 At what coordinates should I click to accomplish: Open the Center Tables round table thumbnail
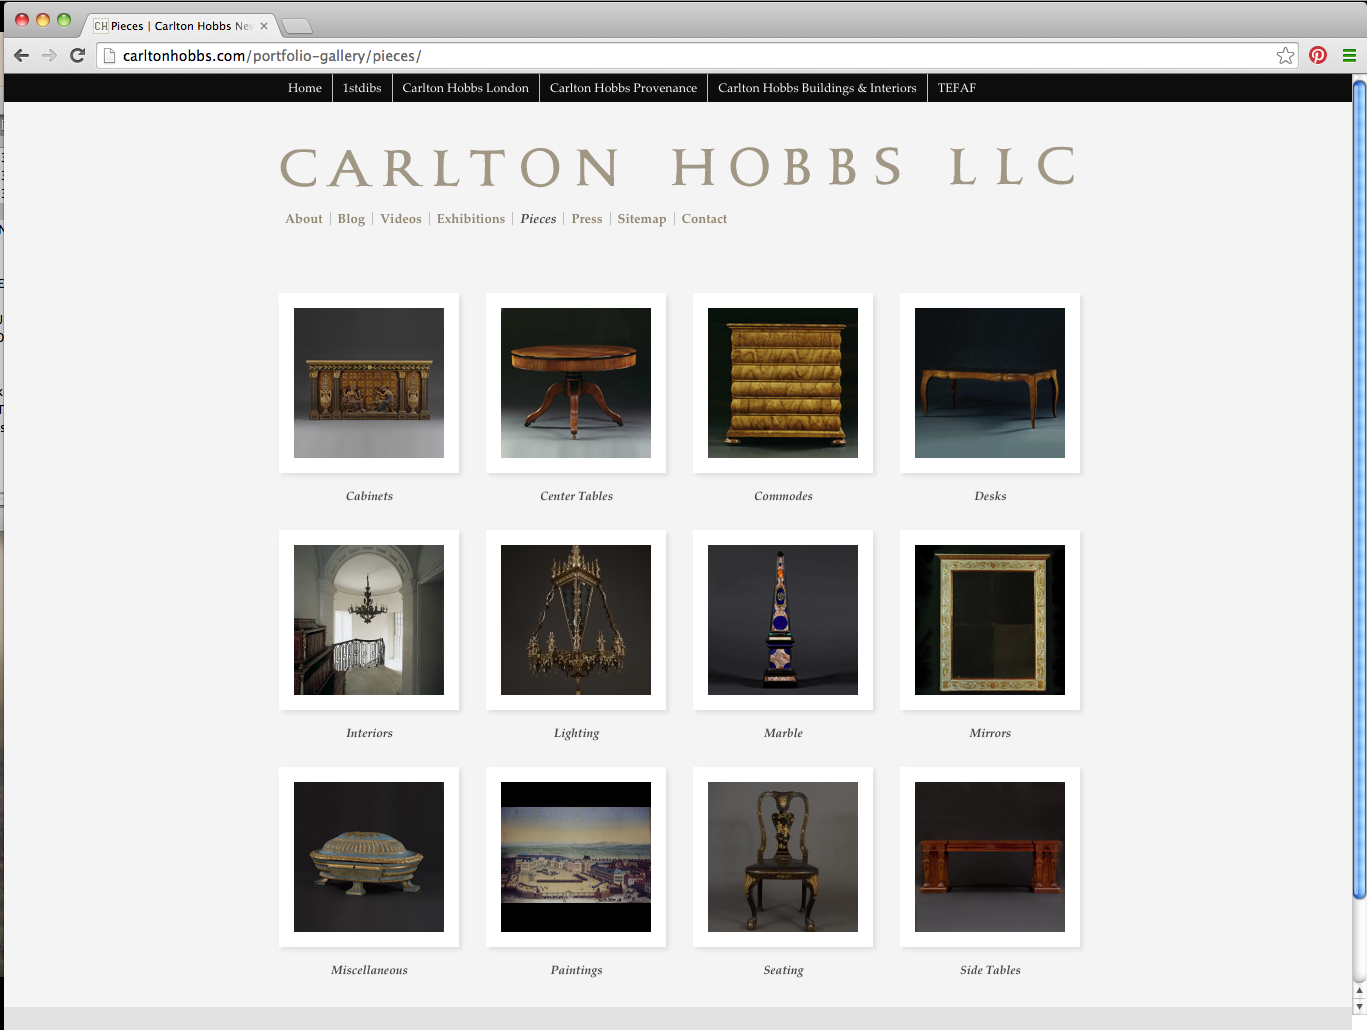[x=576, y=383]
